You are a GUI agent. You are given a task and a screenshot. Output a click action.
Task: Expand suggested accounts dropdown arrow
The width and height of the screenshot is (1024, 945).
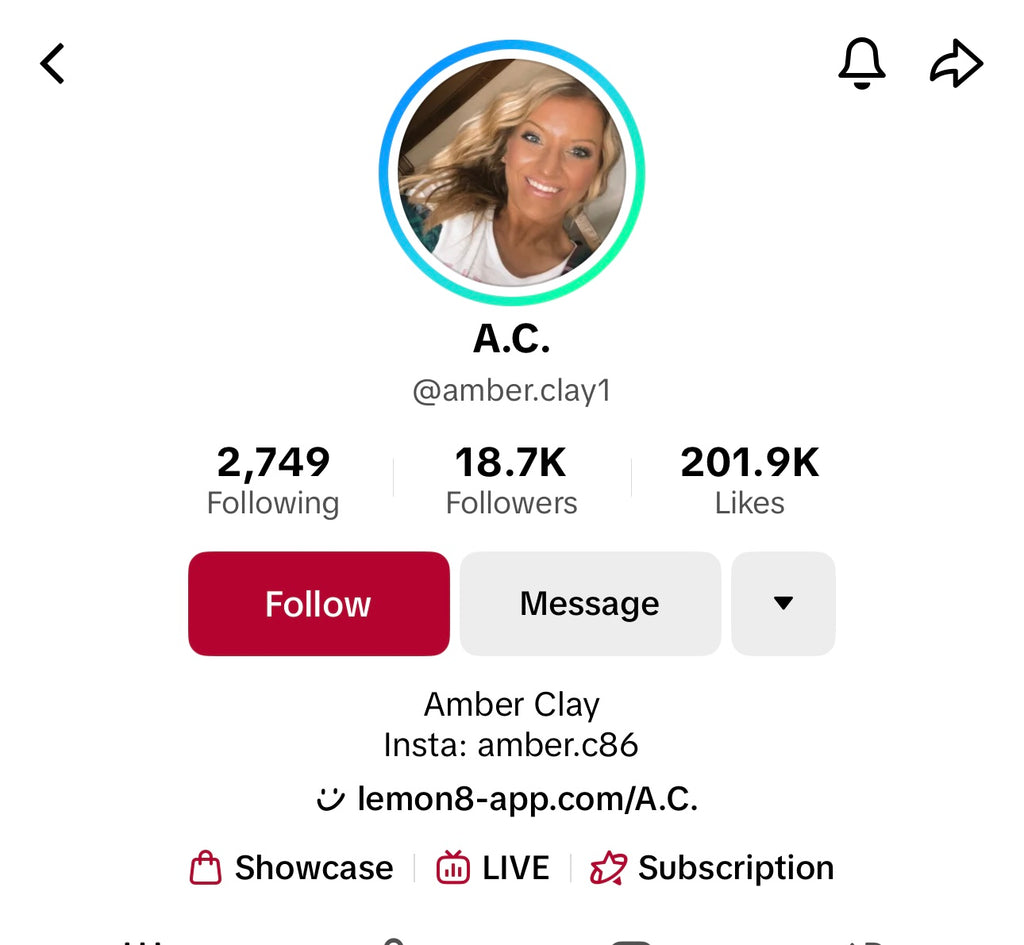pyautogui.click(x=783, y=603)
